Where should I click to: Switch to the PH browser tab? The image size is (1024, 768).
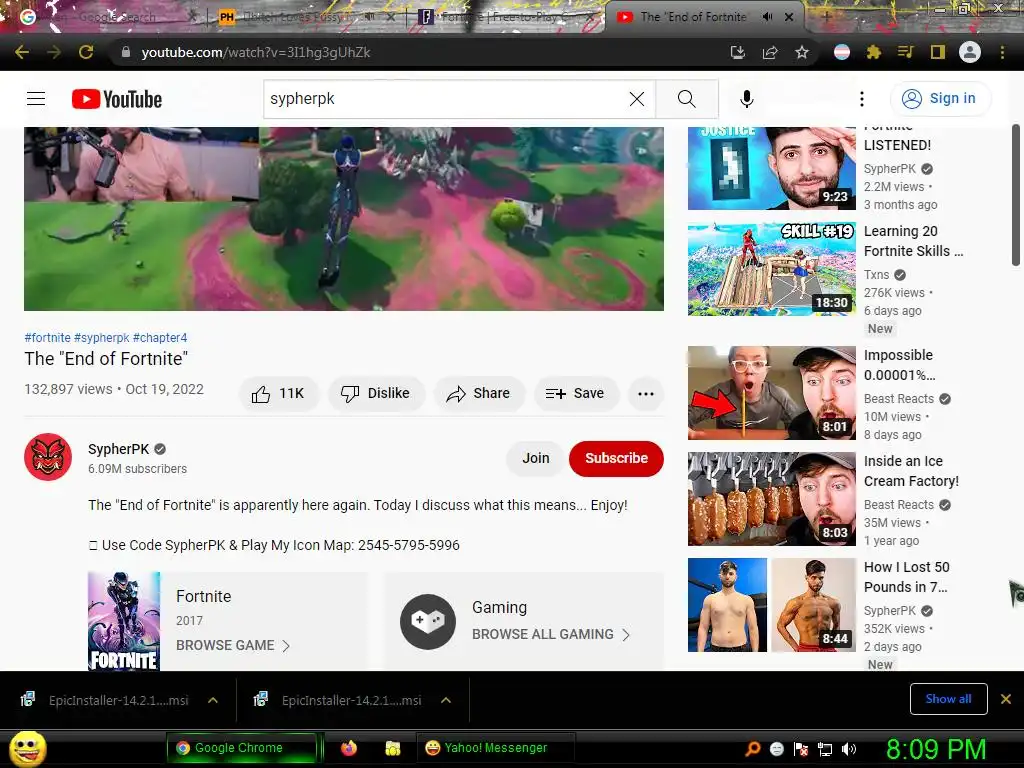[304, 17]
